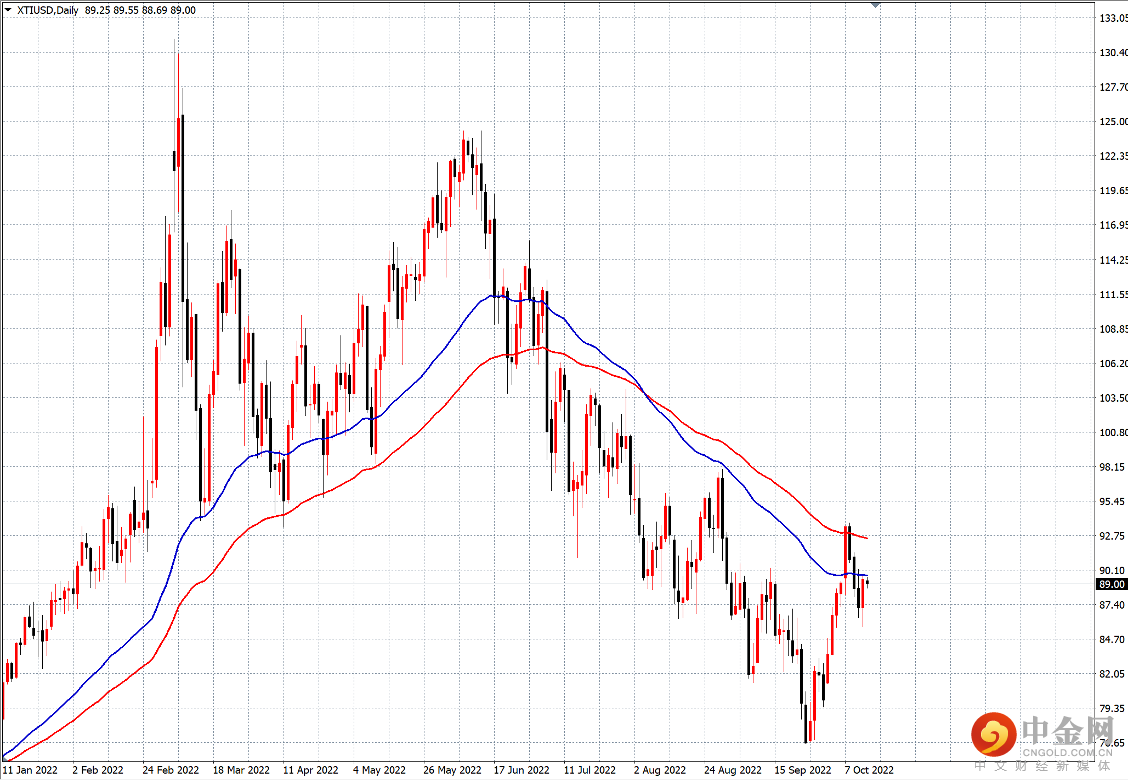Click the 116.95 price scale label
1128x784 pixels.
tap(1114, 225)
